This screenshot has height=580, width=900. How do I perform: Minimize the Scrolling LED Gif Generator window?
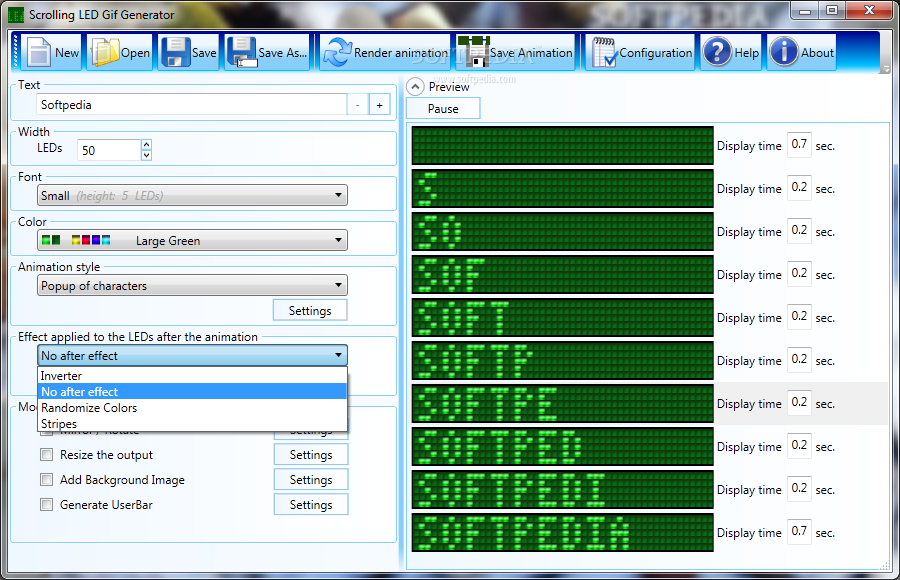805,11
